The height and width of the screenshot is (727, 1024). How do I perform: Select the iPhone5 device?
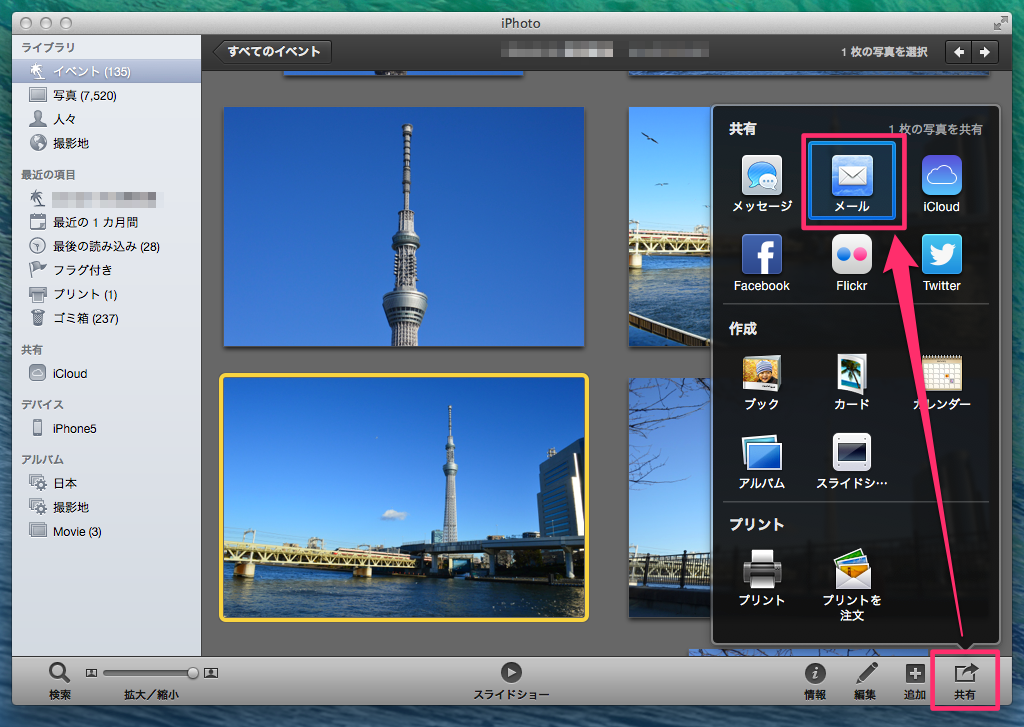106,428
